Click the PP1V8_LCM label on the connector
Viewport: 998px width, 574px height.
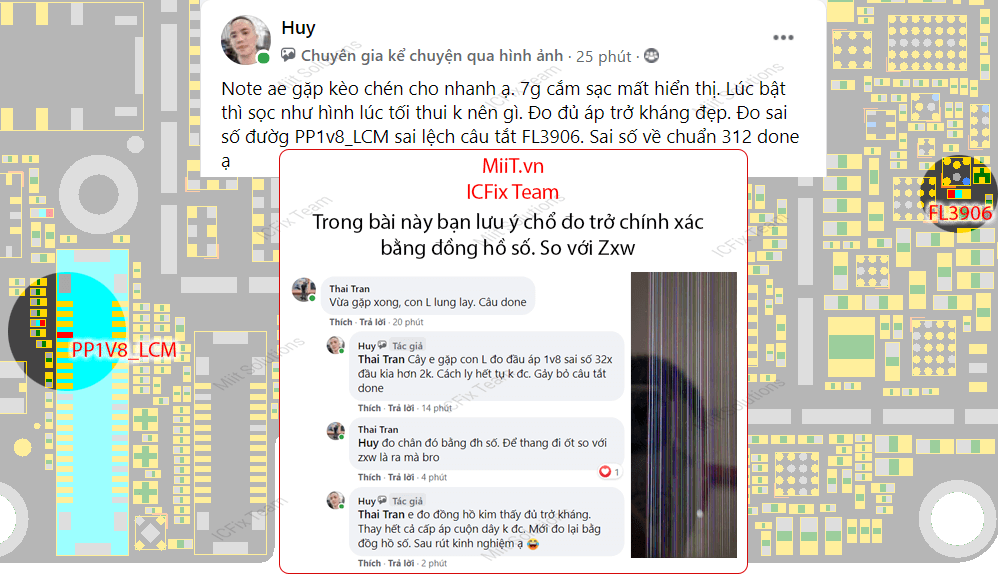(123, 349)
